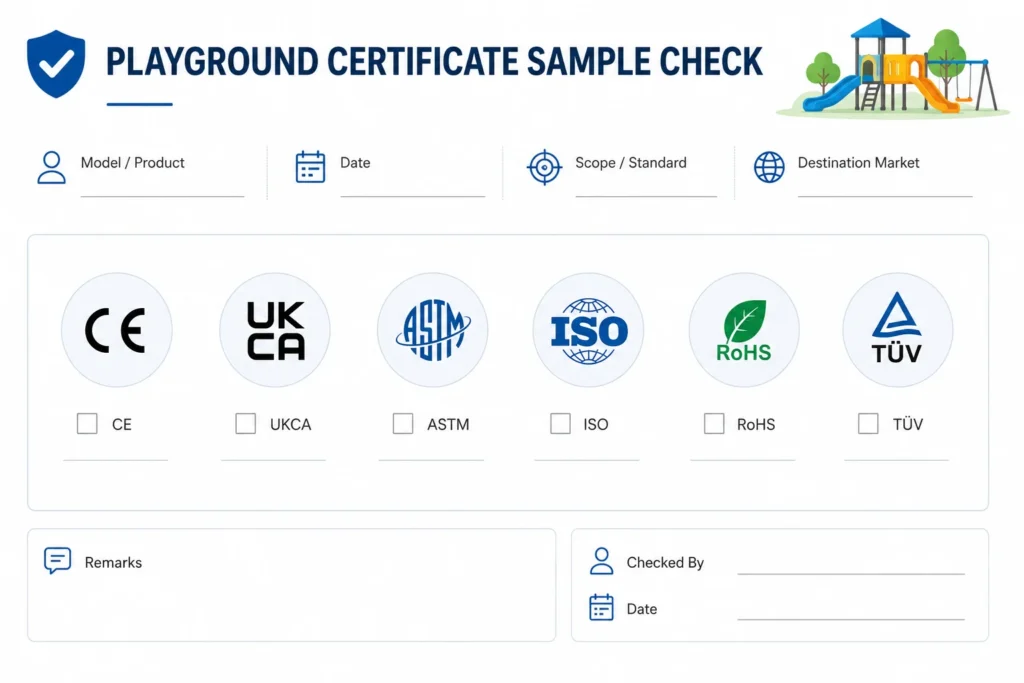Click the globe icon beside Destination Market
This screenshot has height=683, width=1024.
click(769, 167)
